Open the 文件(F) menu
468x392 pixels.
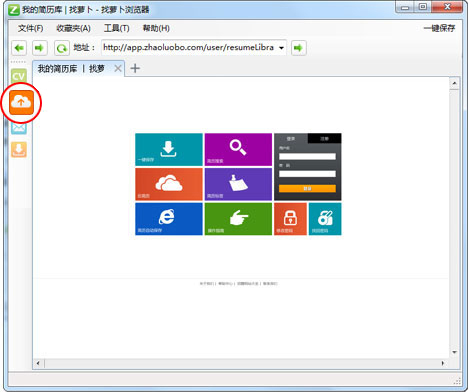click(x=31, y=28)
